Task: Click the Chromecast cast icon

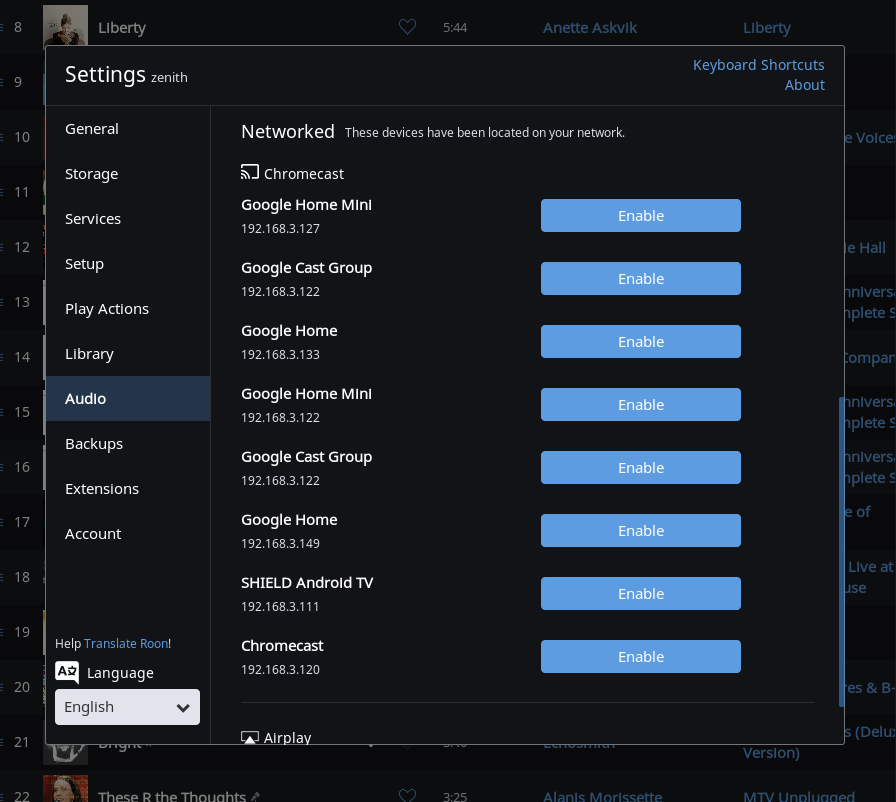Action: [249, 172]
